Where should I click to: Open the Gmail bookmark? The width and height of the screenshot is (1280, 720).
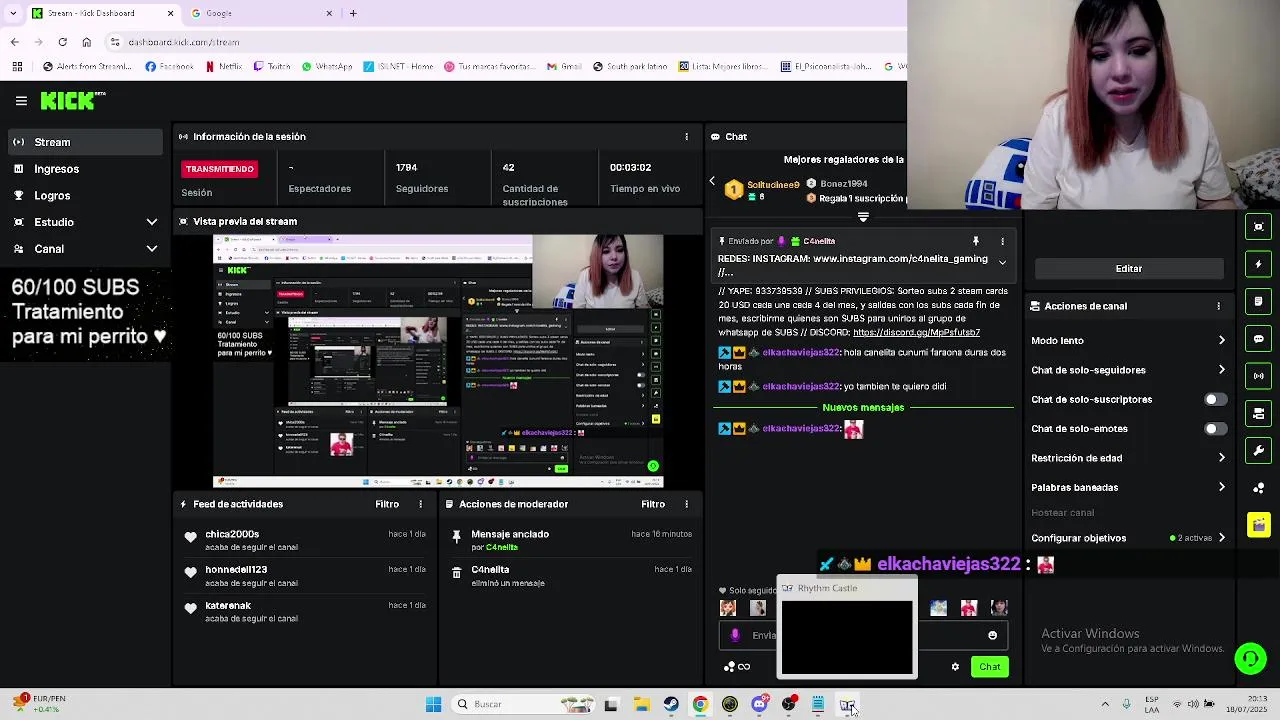(x=564, y=67)
